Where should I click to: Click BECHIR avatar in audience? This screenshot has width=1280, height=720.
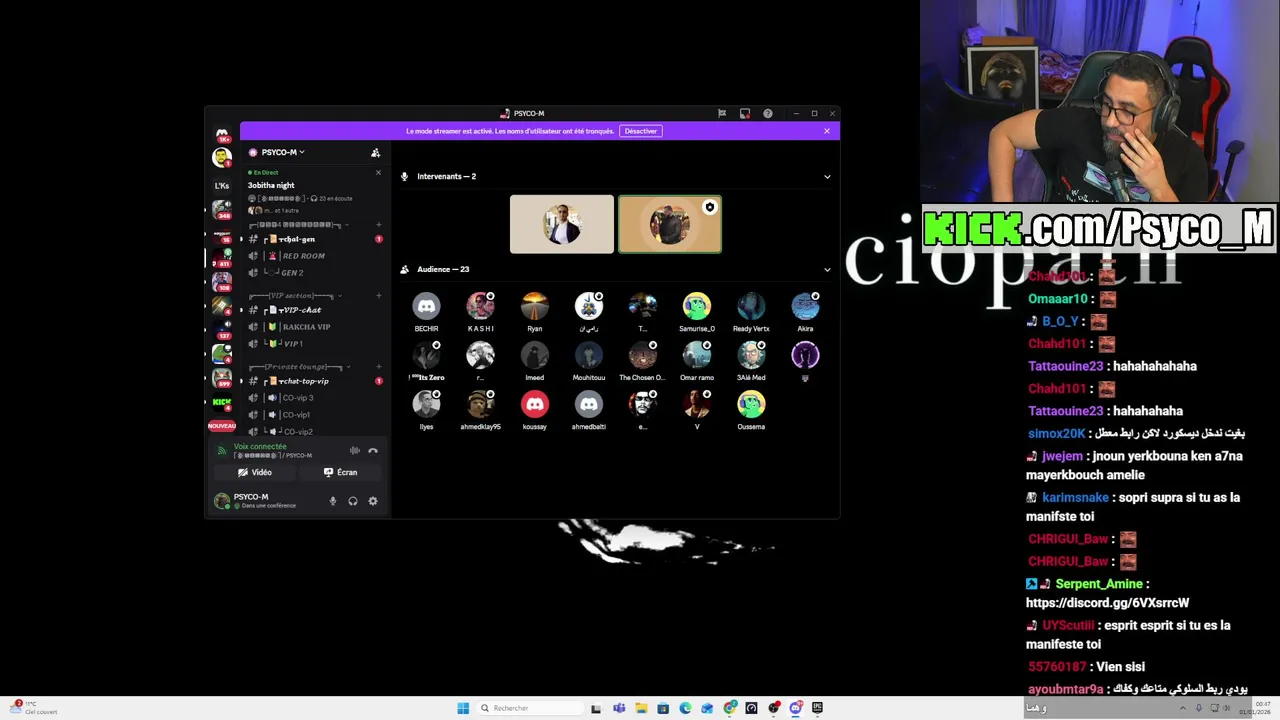427,306
